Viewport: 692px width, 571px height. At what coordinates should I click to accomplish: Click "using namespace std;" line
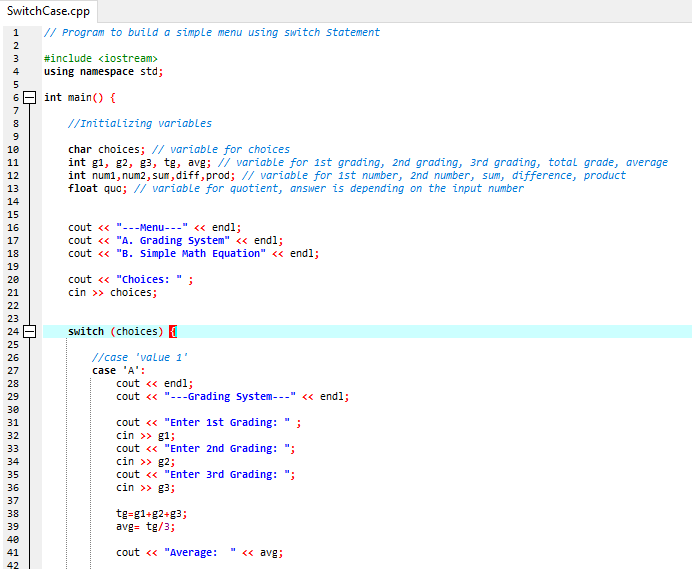tap(104, 71)
